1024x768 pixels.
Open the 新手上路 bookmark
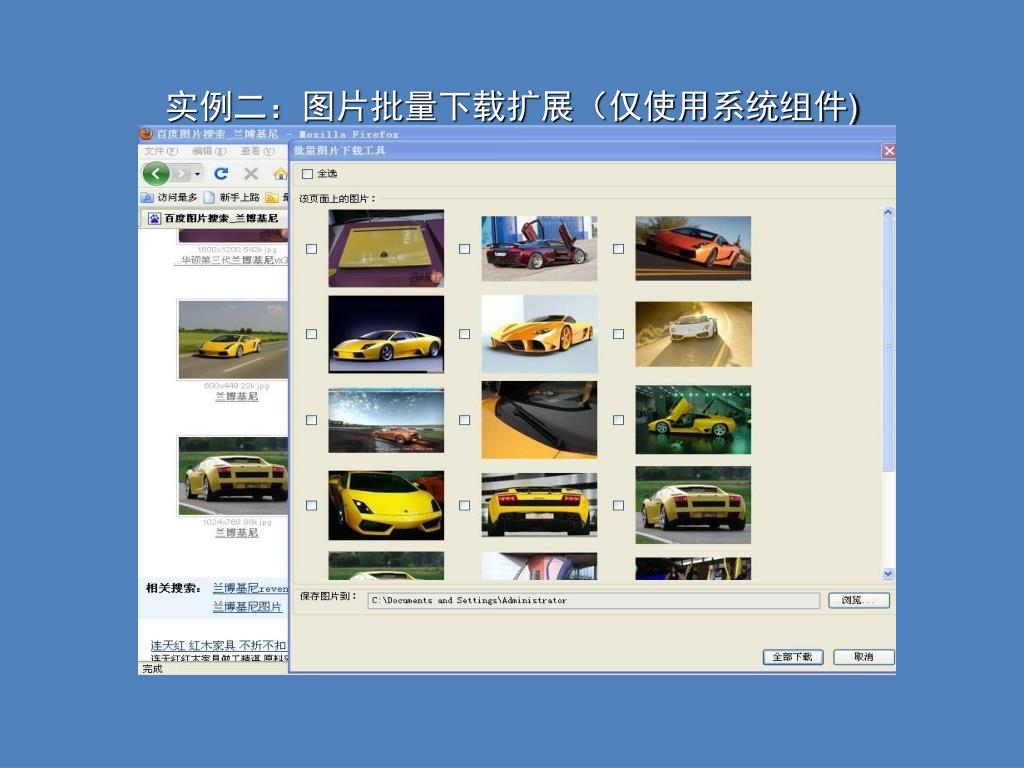point(232,197)
